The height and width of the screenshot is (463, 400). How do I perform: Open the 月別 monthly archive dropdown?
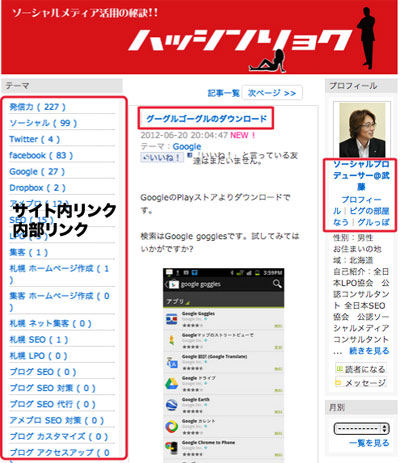point(361,429)
